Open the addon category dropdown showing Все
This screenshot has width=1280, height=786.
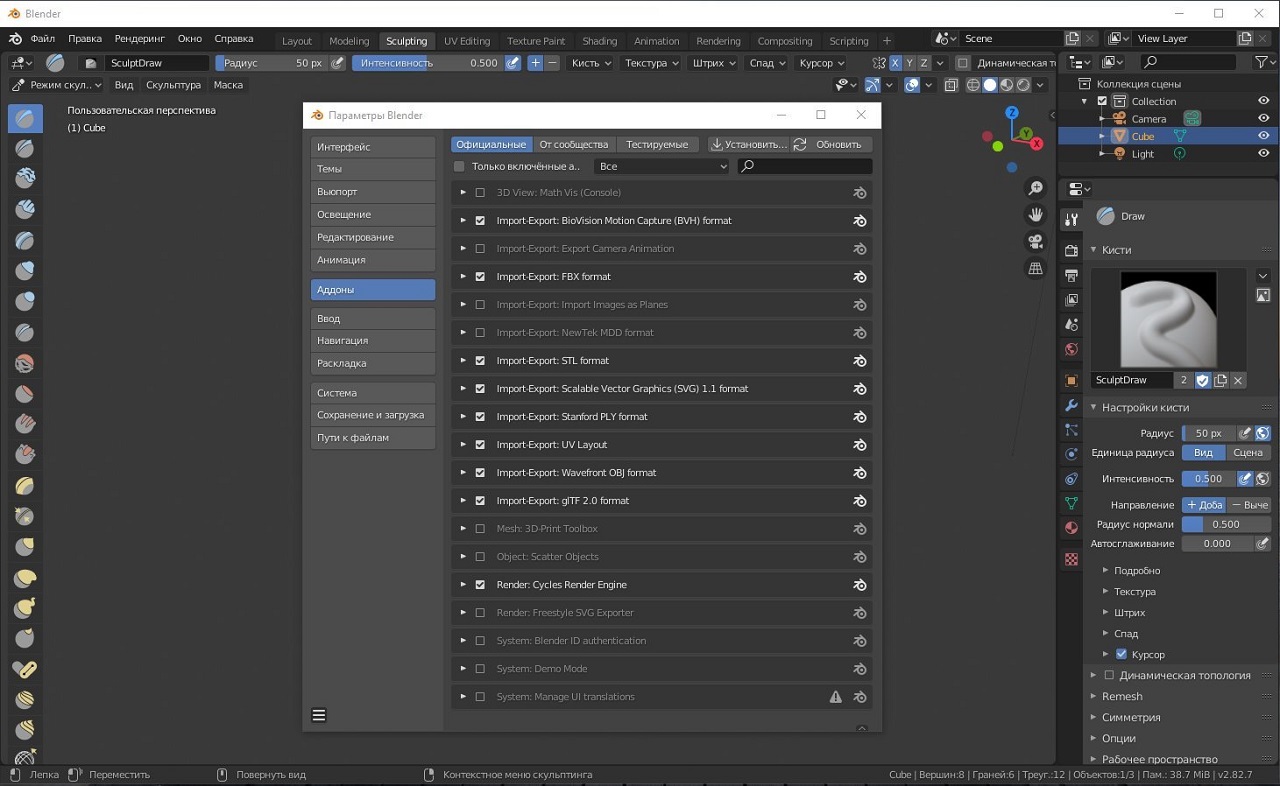click(661, 167)
